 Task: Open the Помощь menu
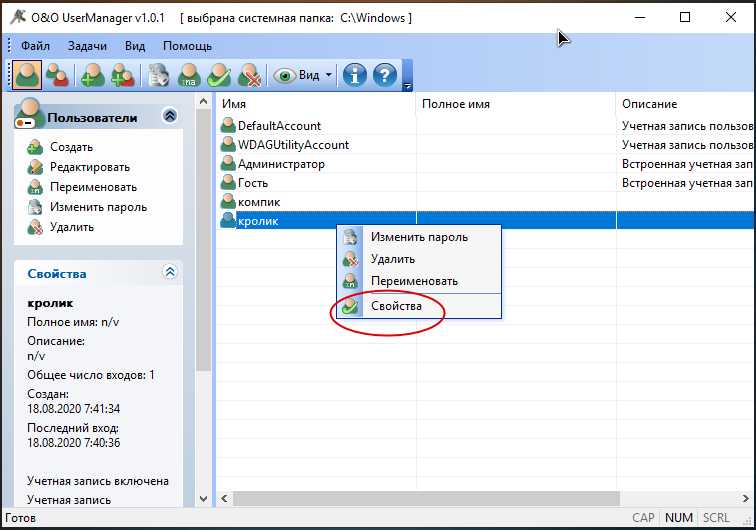[x=187, y=46]
